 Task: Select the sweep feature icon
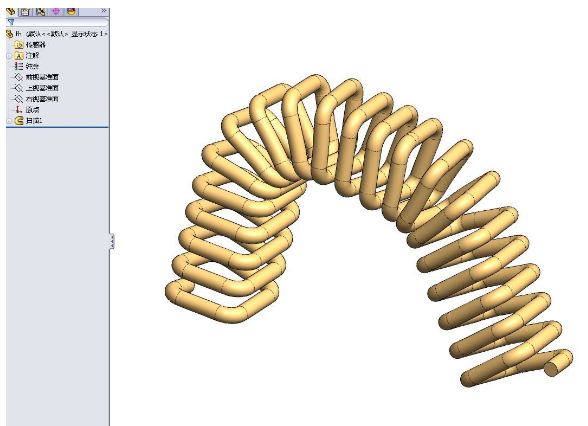click(19, 121)
